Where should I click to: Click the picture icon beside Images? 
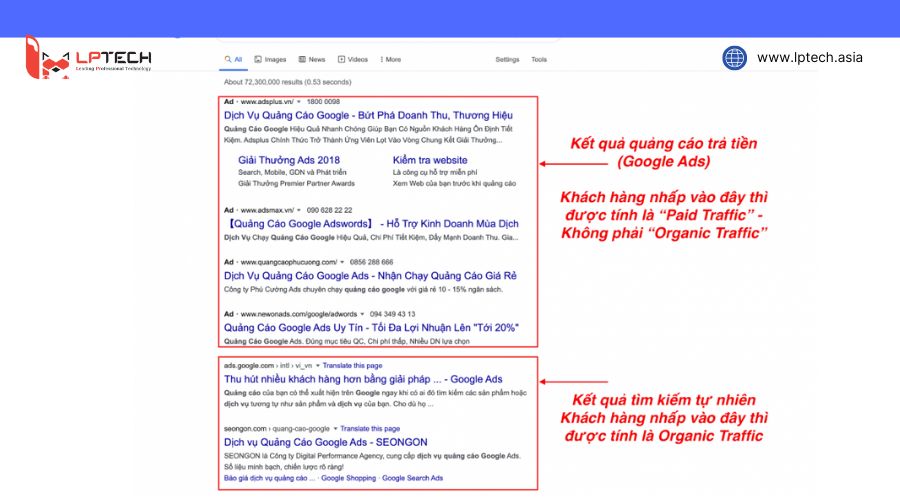pos(258,59)
